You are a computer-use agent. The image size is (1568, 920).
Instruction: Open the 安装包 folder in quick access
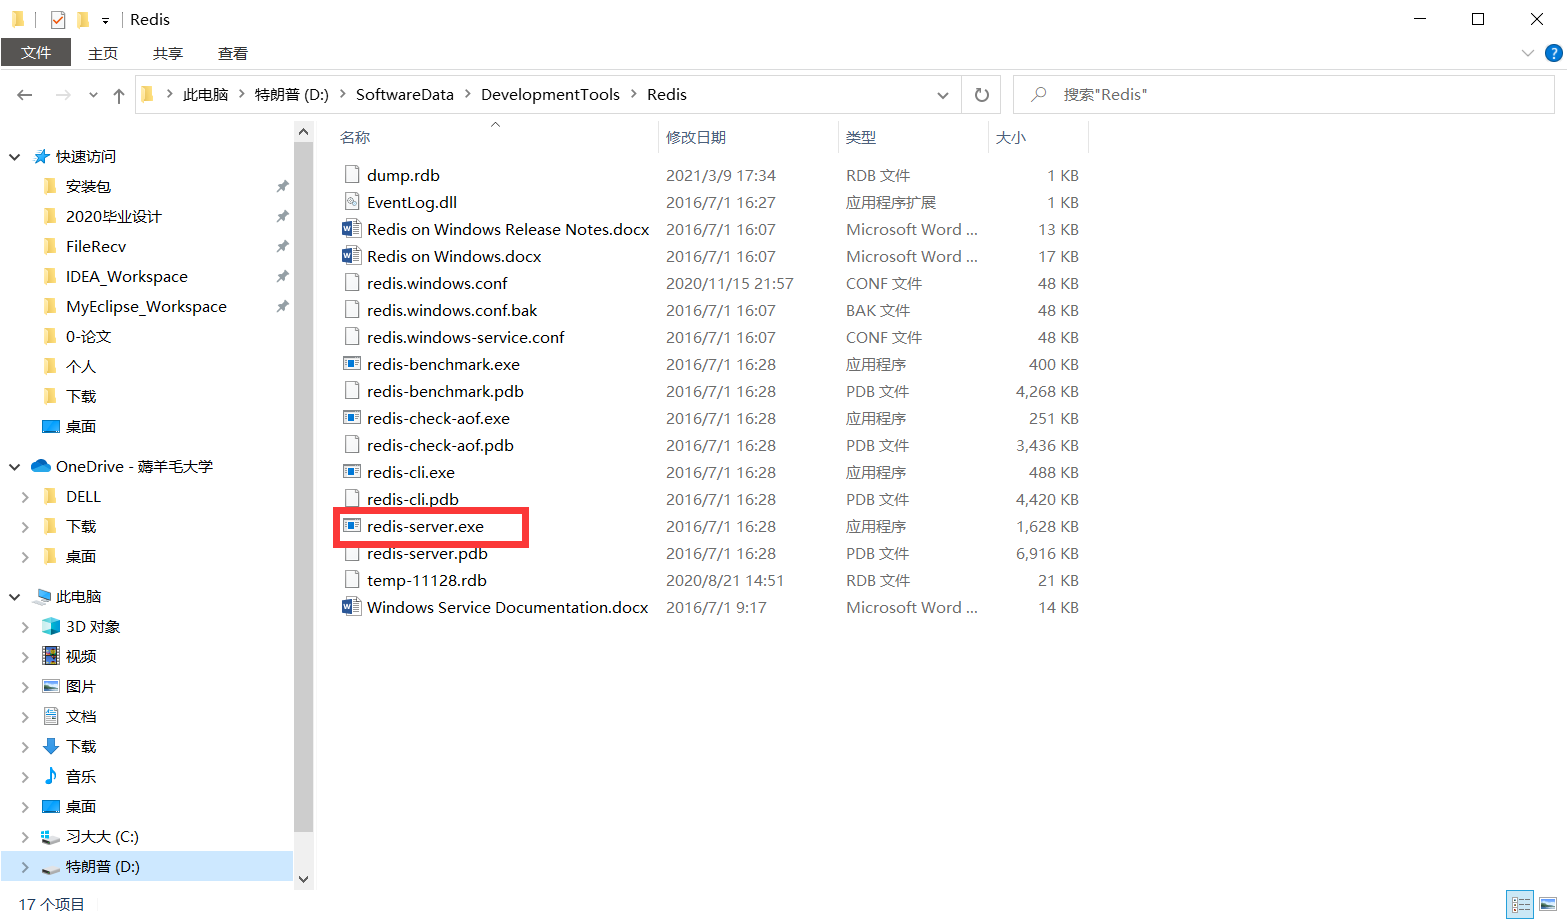pyautogui.click(x=88, y=187)
